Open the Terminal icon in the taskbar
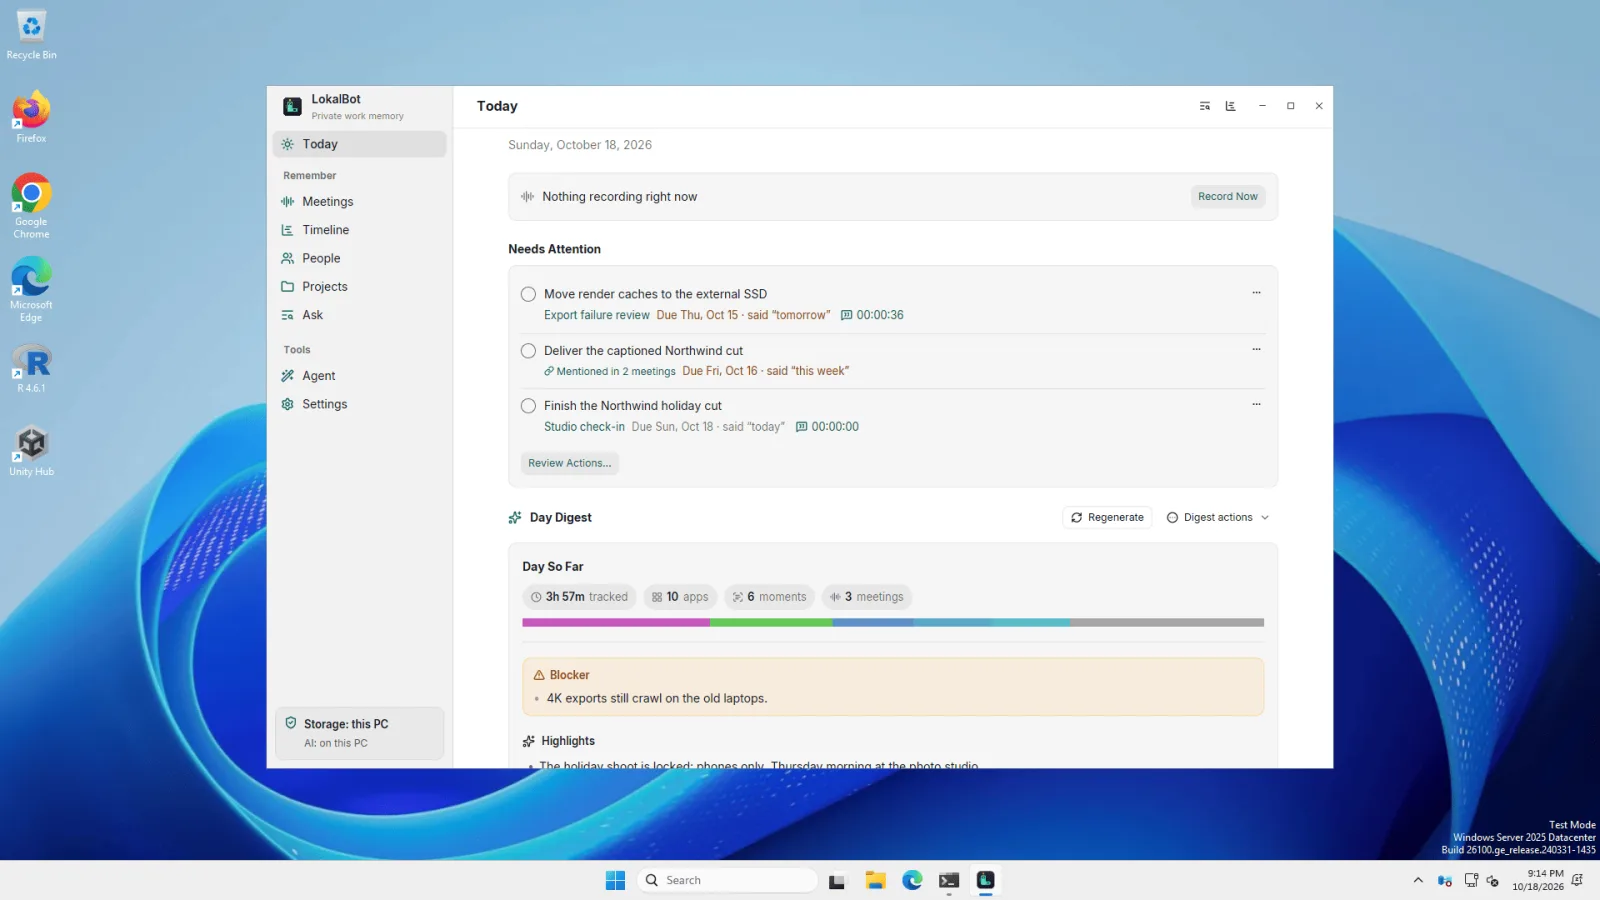 (x=949, y=880)
